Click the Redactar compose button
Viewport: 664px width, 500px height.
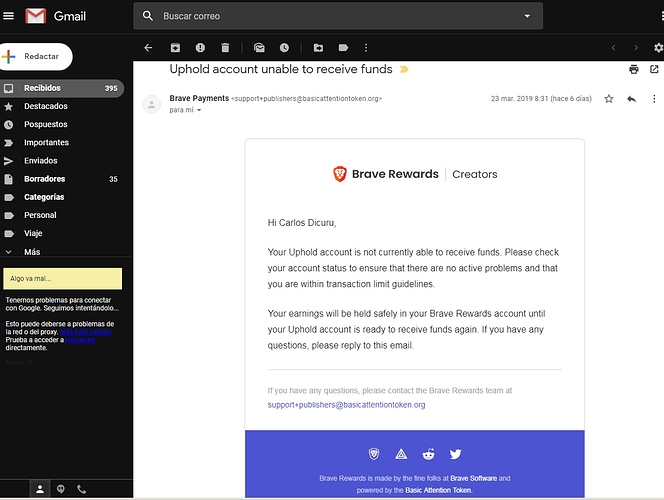tap(36, 56)
